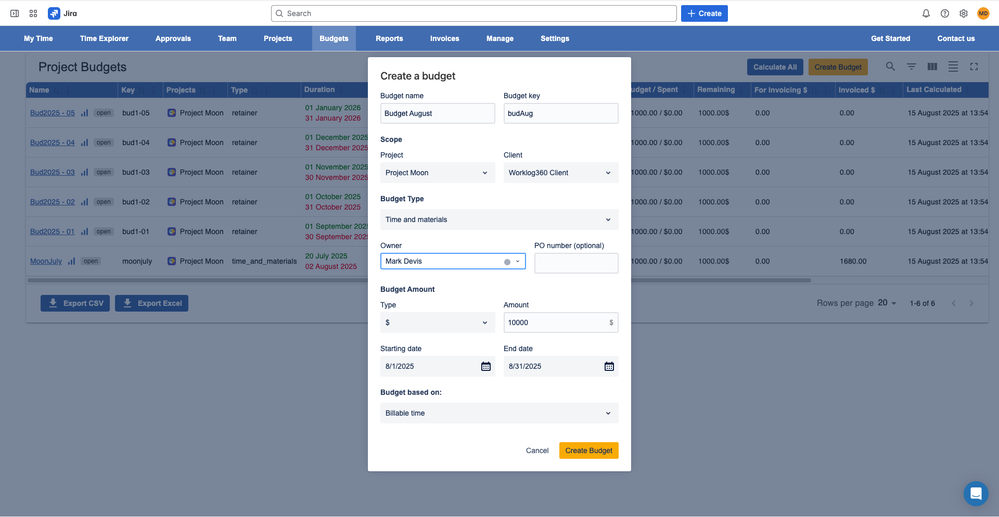Open the Approvals tab

pyautogui.click(x=173, y=38)
